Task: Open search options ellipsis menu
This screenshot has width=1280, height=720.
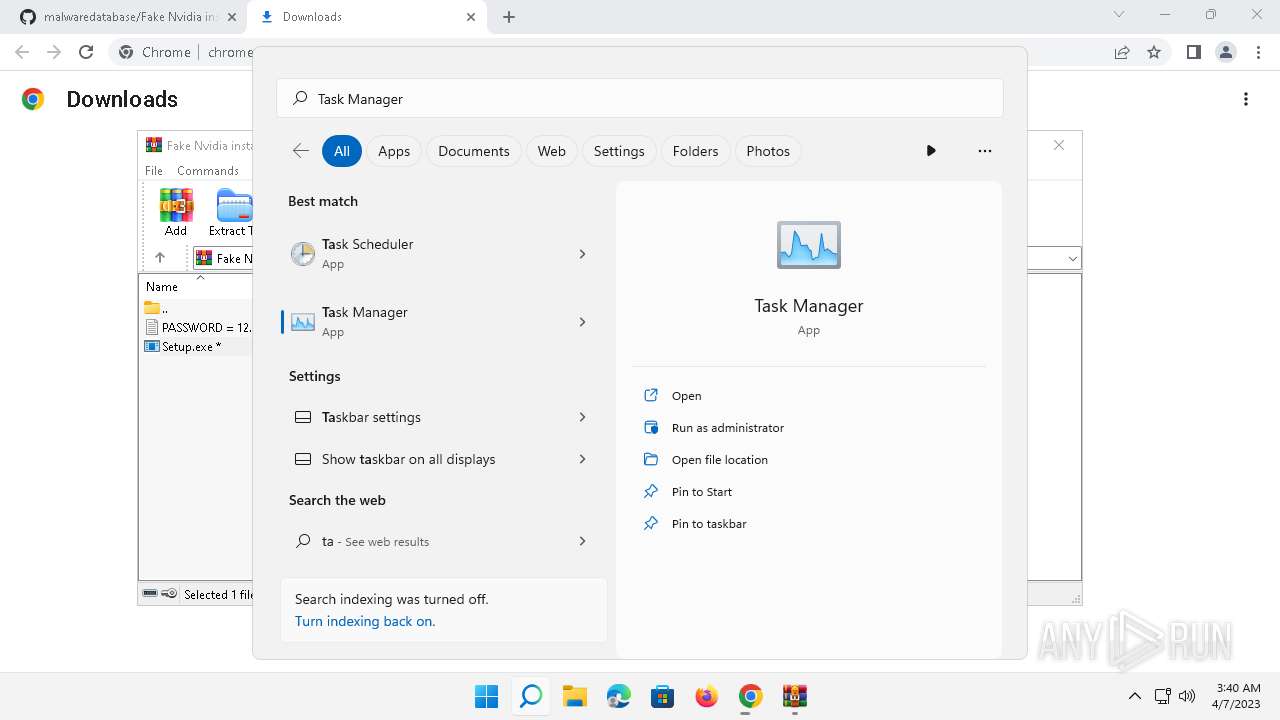Action: 985,151
